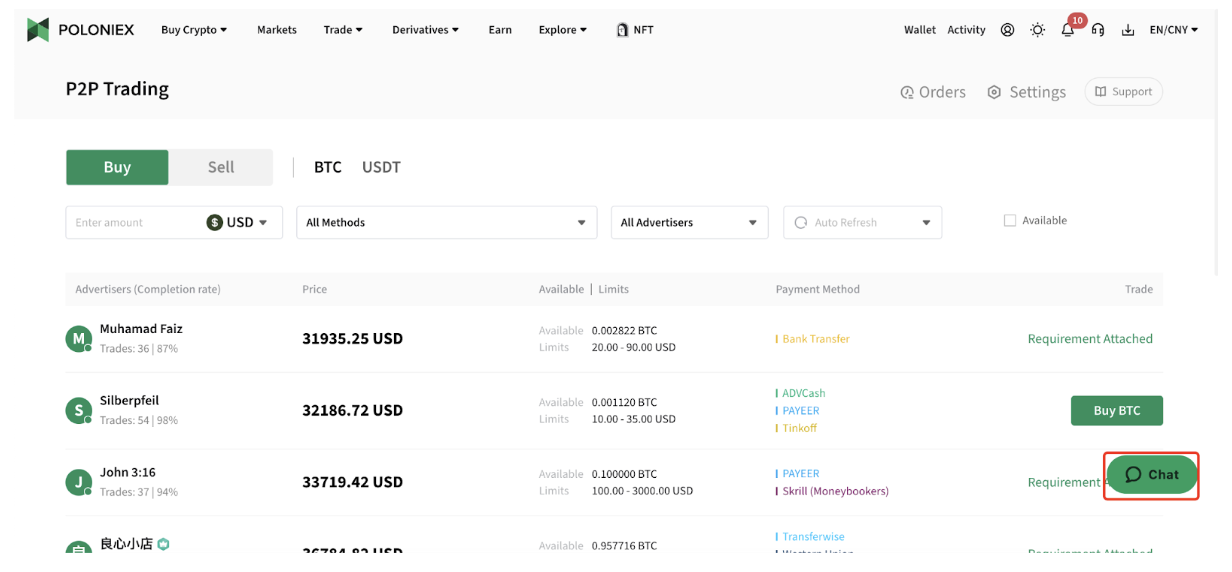Toggle the light/dark theme sun icon
1232x572 pixels.
pyautogui.click(x=1037, y=30)
